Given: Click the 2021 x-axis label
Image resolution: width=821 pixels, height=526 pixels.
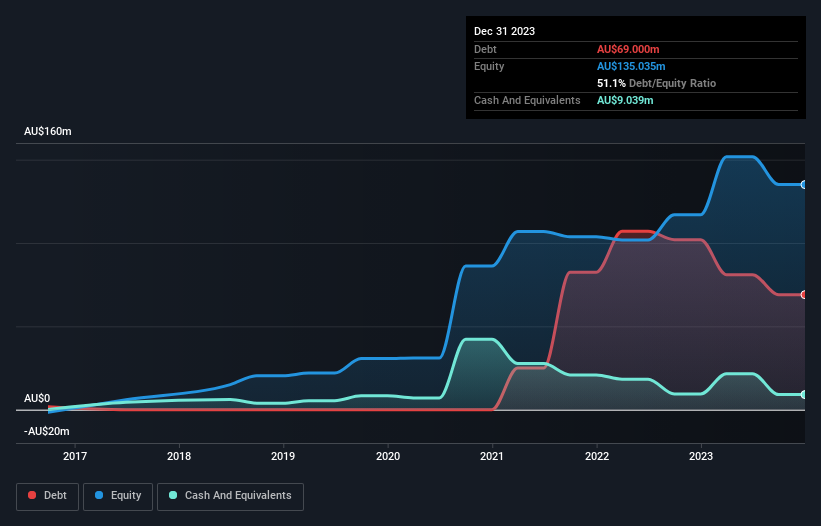Looking at the screenshot, I should pos(492,456).
